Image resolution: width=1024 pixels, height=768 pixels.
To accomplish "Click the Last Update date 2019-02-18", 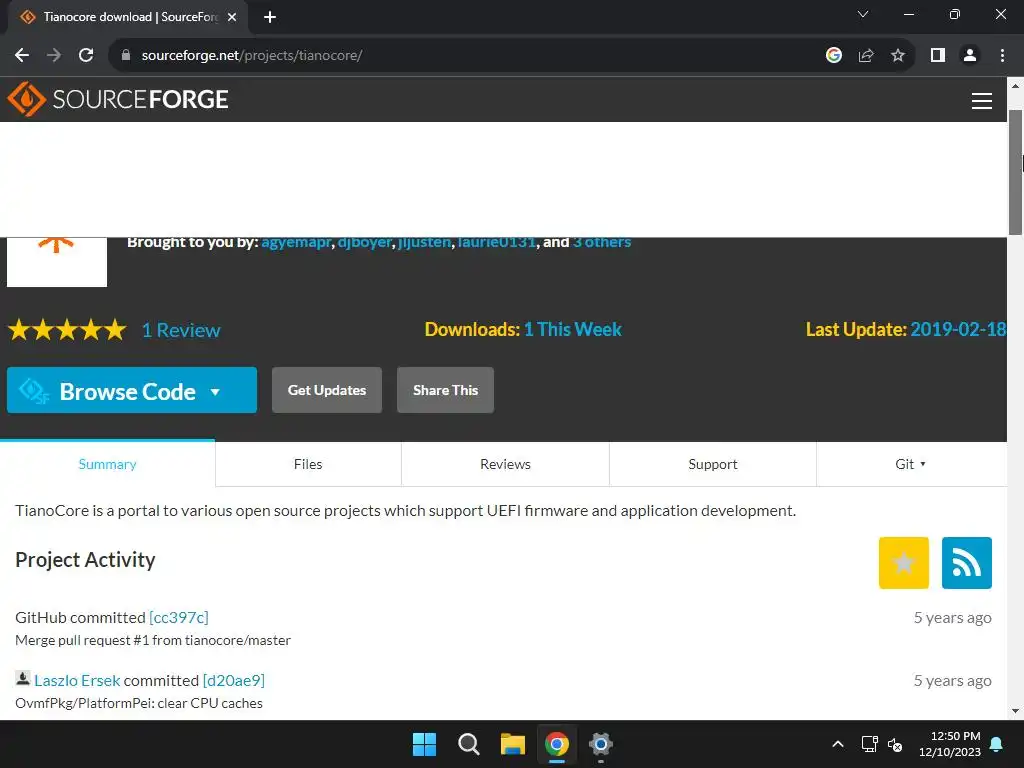I will tap(958, 329).
